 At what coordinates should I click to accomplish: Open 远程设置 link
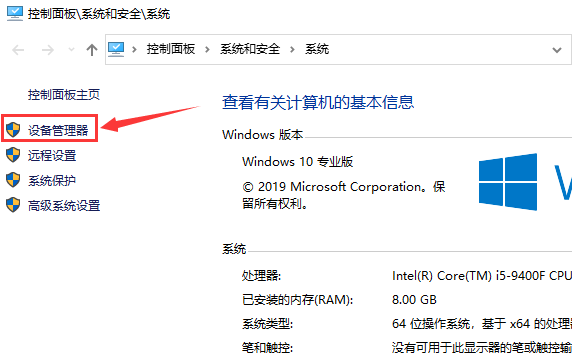coord(52,155)
